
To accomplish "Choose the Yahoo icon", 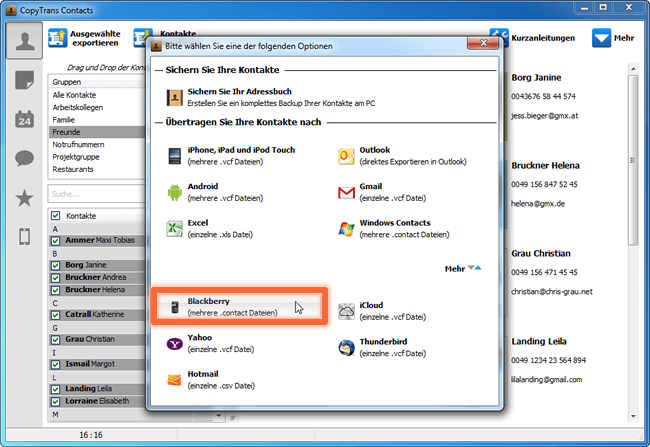I will coord(175,344).
